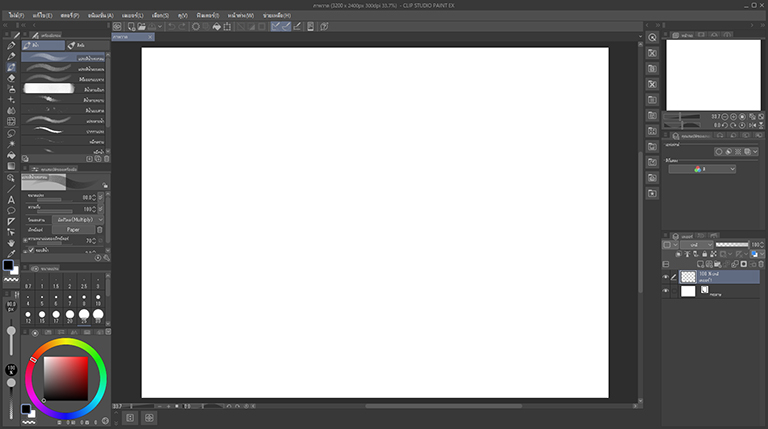Click the Paper texture button
The height and width of the screenshot is (429, 768).
pos(73,229)
